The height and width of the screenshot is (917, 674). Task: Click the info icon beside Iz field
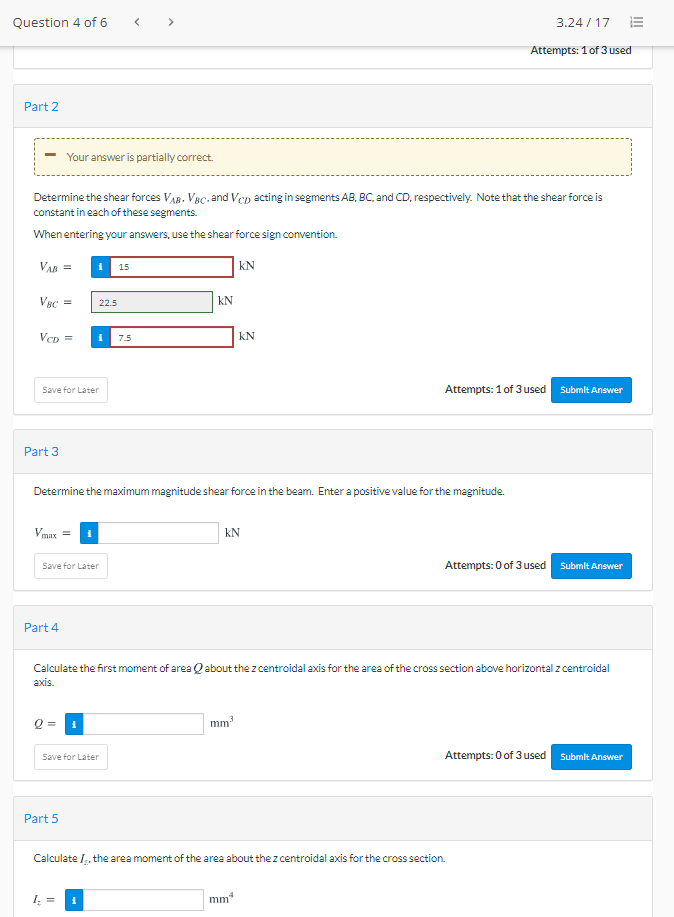(75, 900)
